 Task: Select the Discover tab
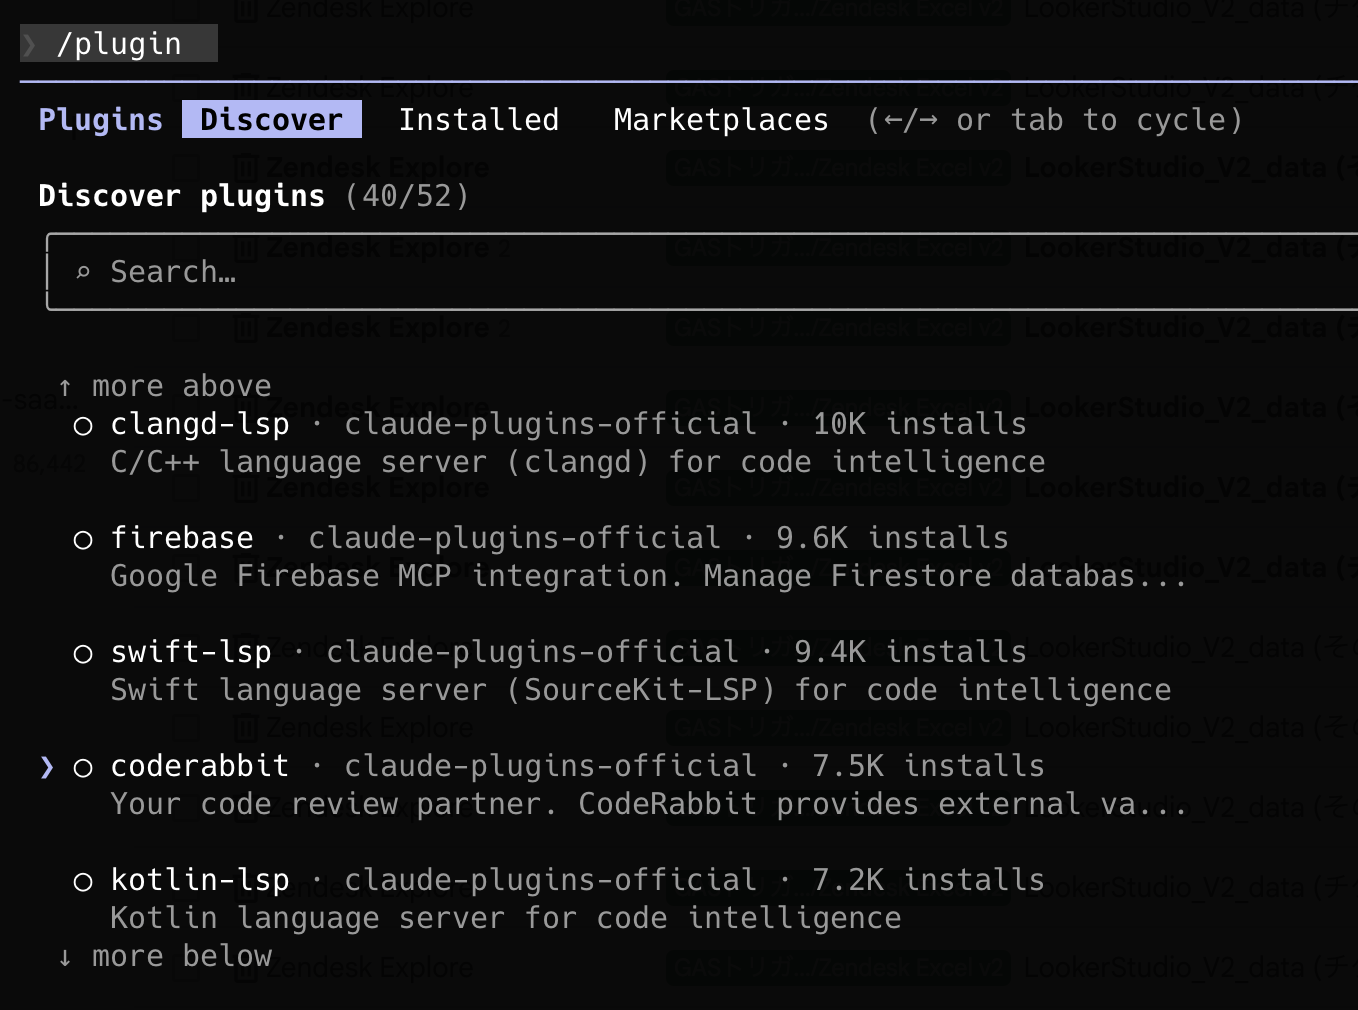[271, 120]
